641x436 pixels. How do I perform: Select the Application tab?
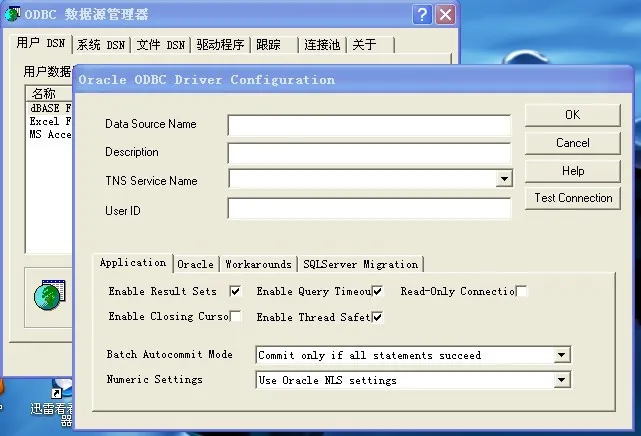133,263
